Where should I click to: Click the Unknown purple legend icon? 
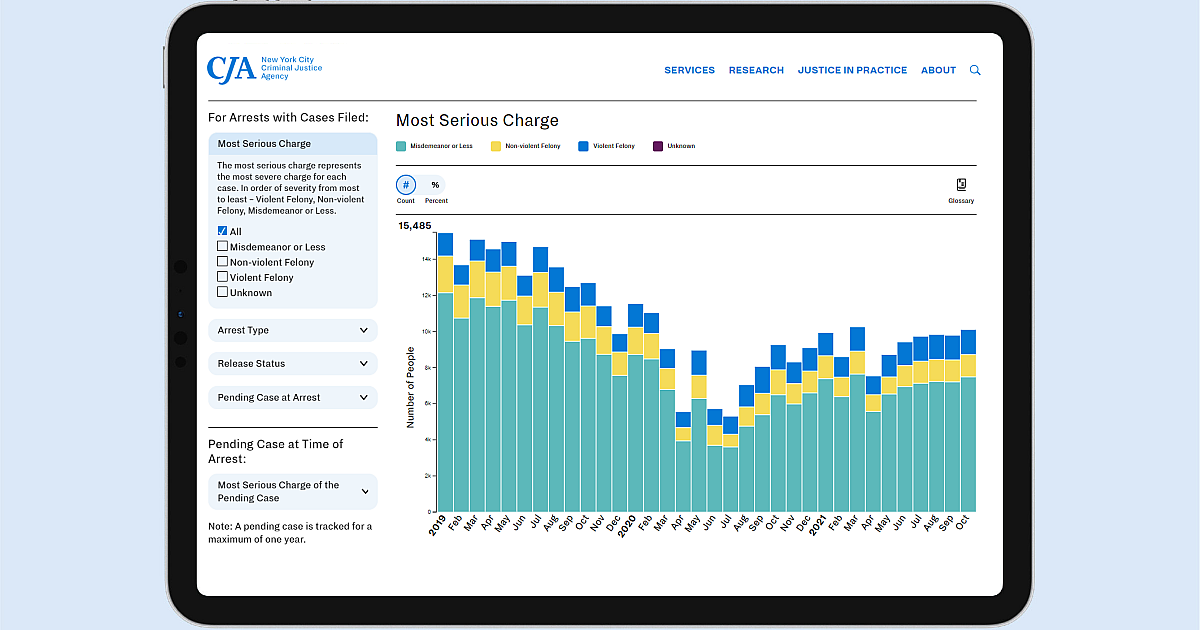(656, 145)
